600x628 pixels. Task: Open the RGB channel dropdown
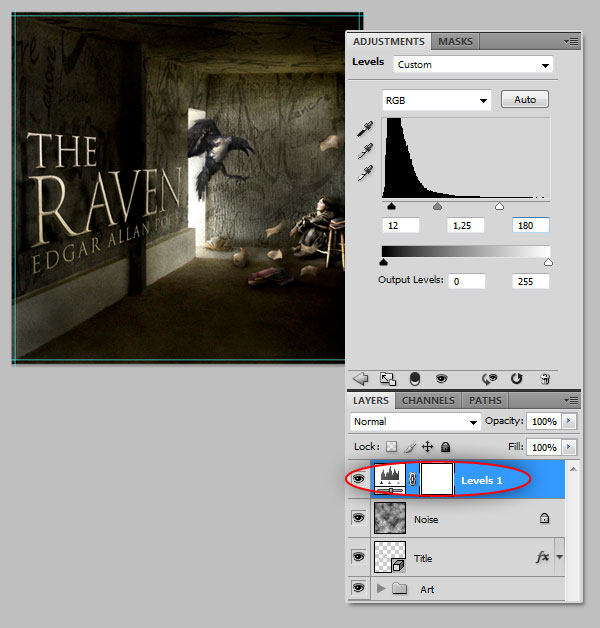437,100
